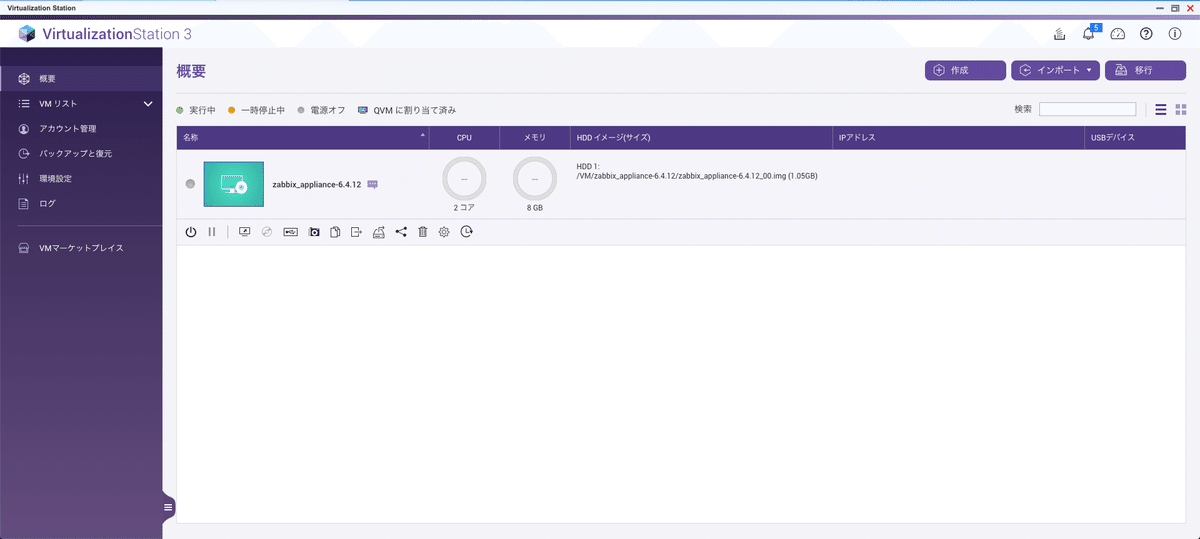Open バックアップと復元 in the sidebar
The height and width of the screenshot is (539, 1200).
pos(81,153)
